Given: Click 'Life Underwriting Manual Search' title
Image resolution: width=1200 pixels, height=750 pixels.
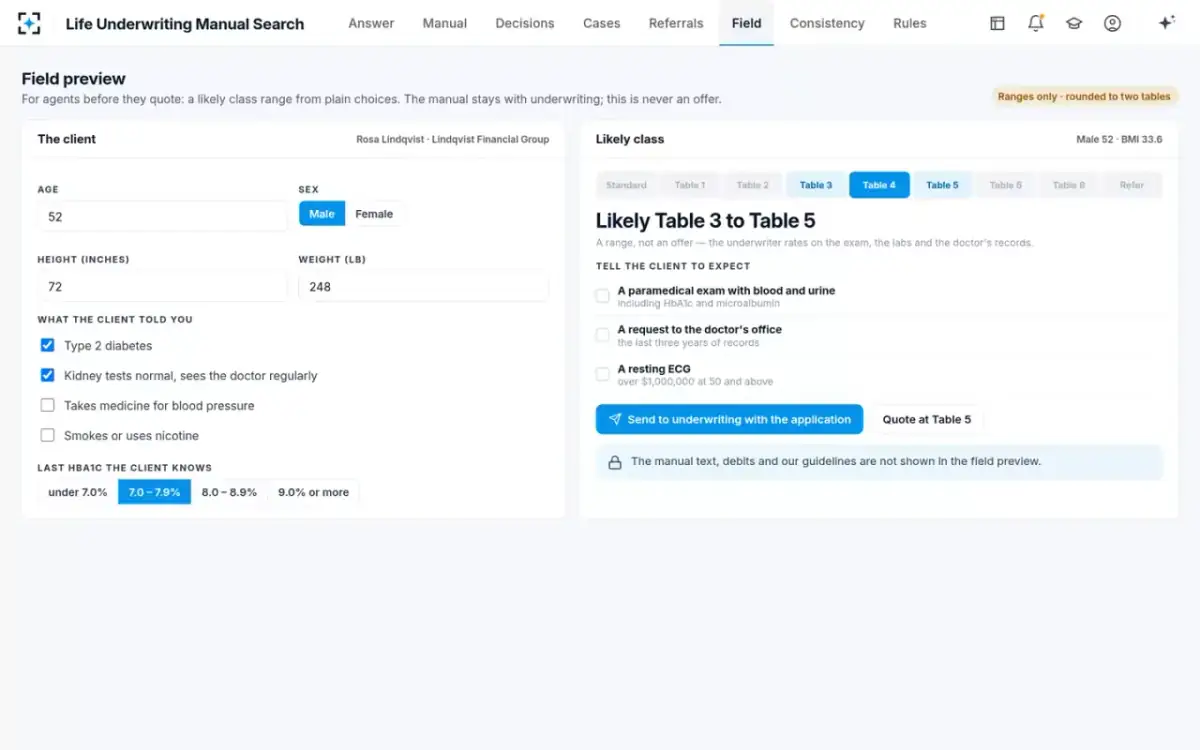Looking at the screenshot, I should coord(185,23).
